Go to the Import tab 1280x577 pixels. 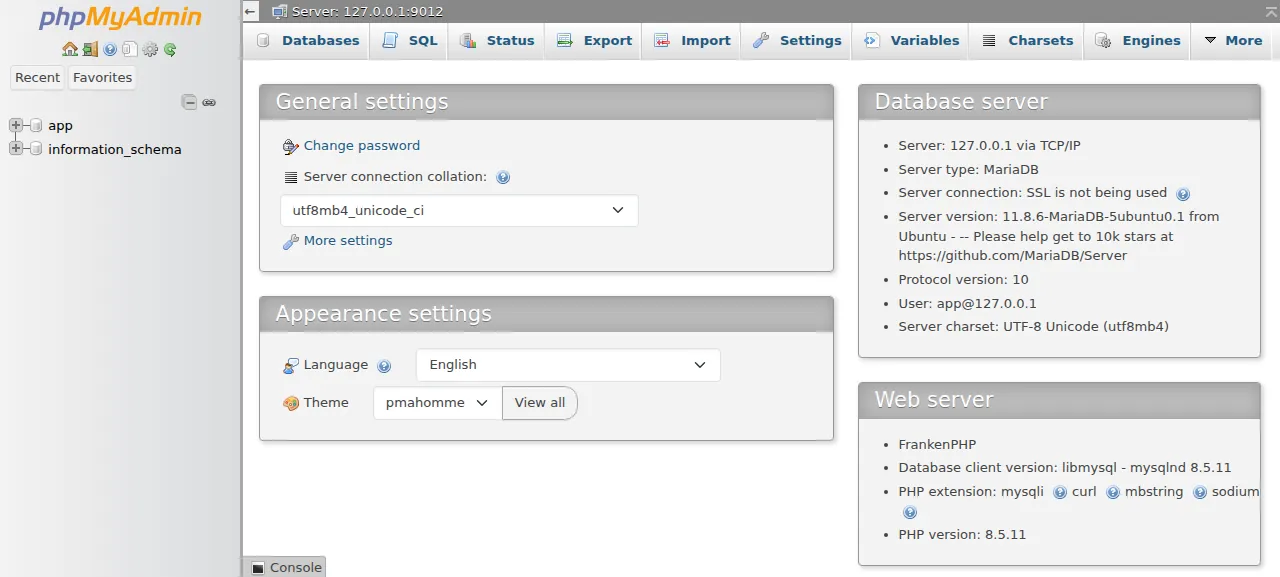click(692, 41)
